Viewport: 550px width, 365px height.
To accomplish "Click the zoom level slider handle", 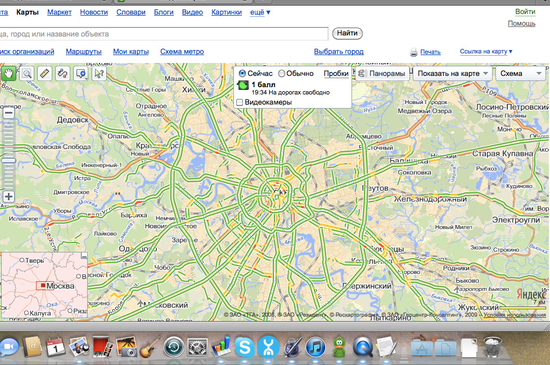I will point(8,161).
